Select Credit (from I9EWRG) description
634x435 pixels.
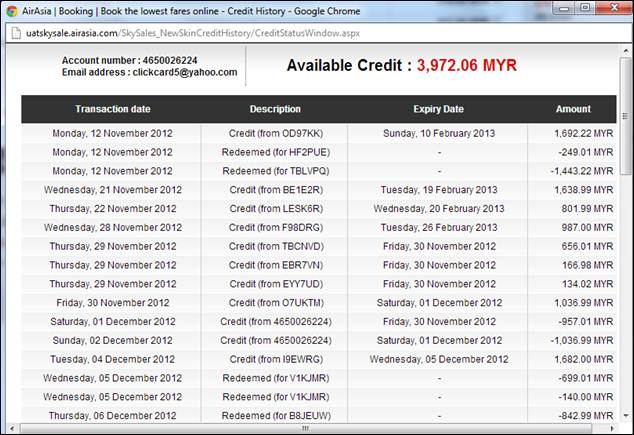(x=276, y=359)
